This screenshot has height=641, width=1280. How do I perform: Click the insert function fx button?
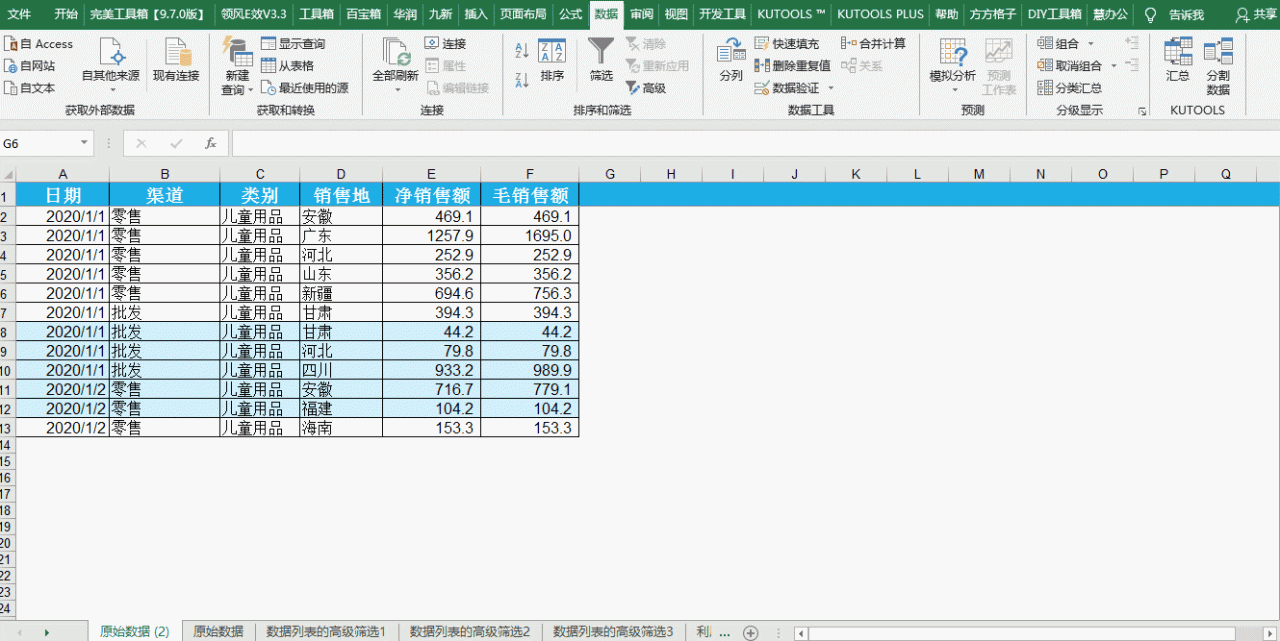pyautogui.click(x=211, y=144)
